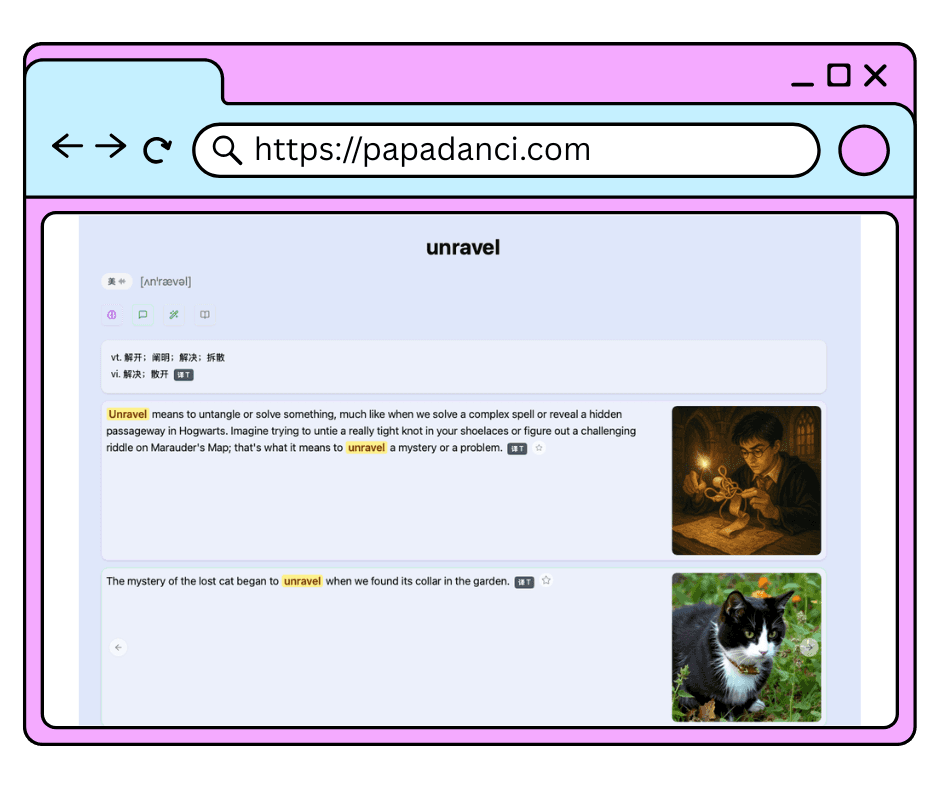Screen dimensions: 940x788
Task: Play the US pronunciation audio for unravel
Action: 116,282
